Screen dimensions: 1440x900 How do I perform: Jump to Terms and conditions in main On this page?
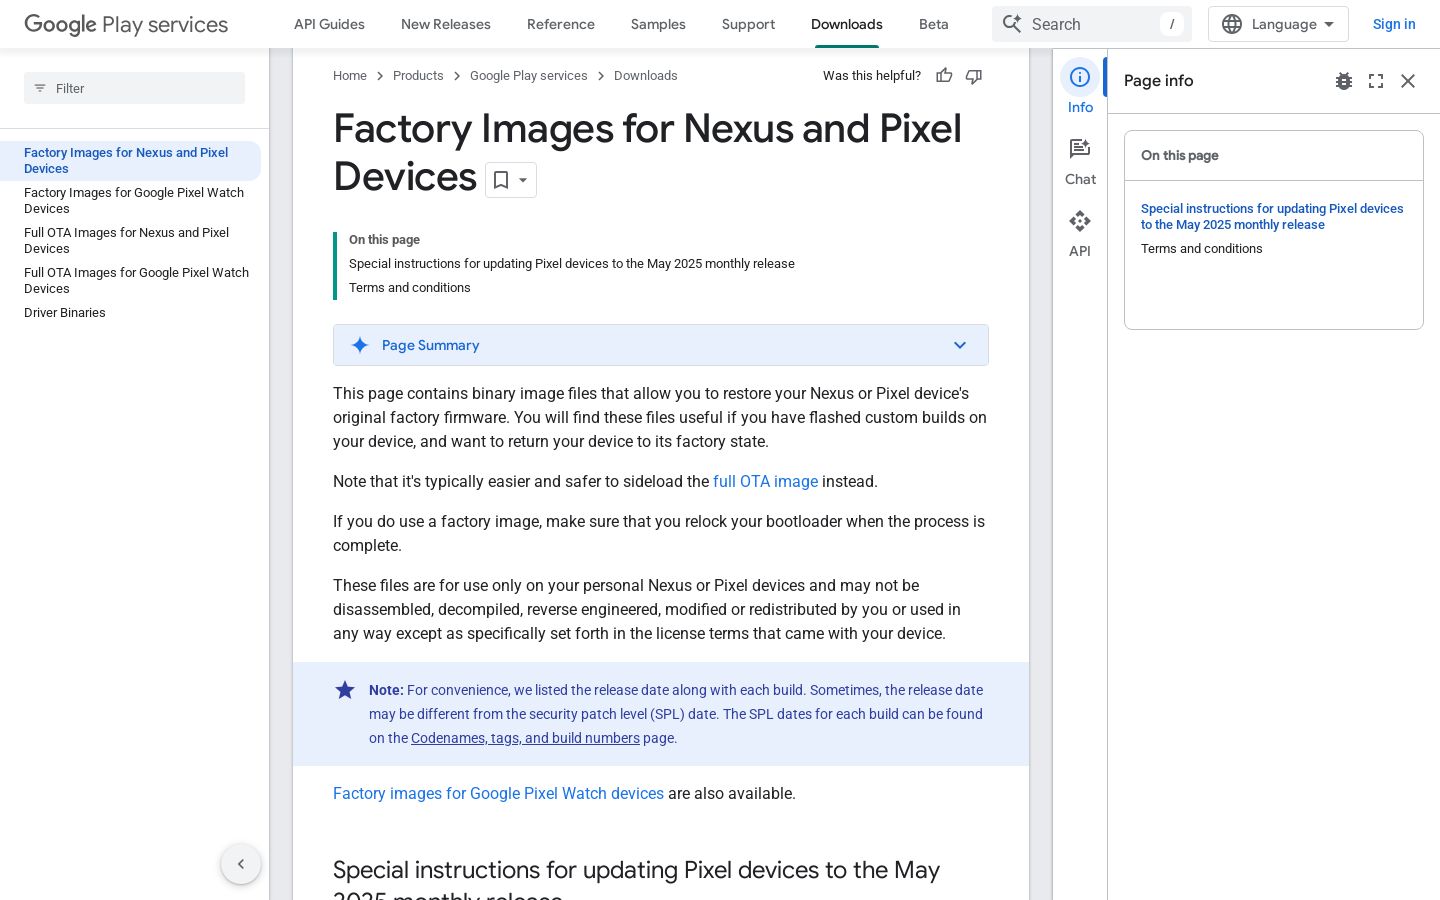[410, 288]
